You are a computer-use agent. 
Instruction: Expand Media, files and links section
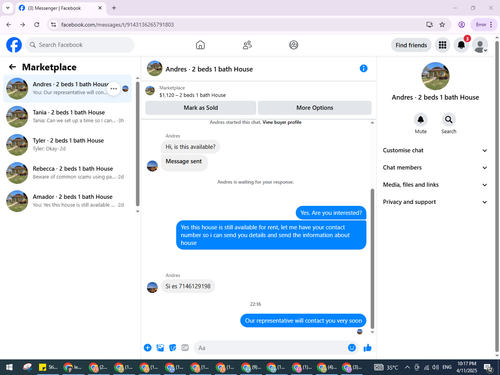click(x=435, y=185)
